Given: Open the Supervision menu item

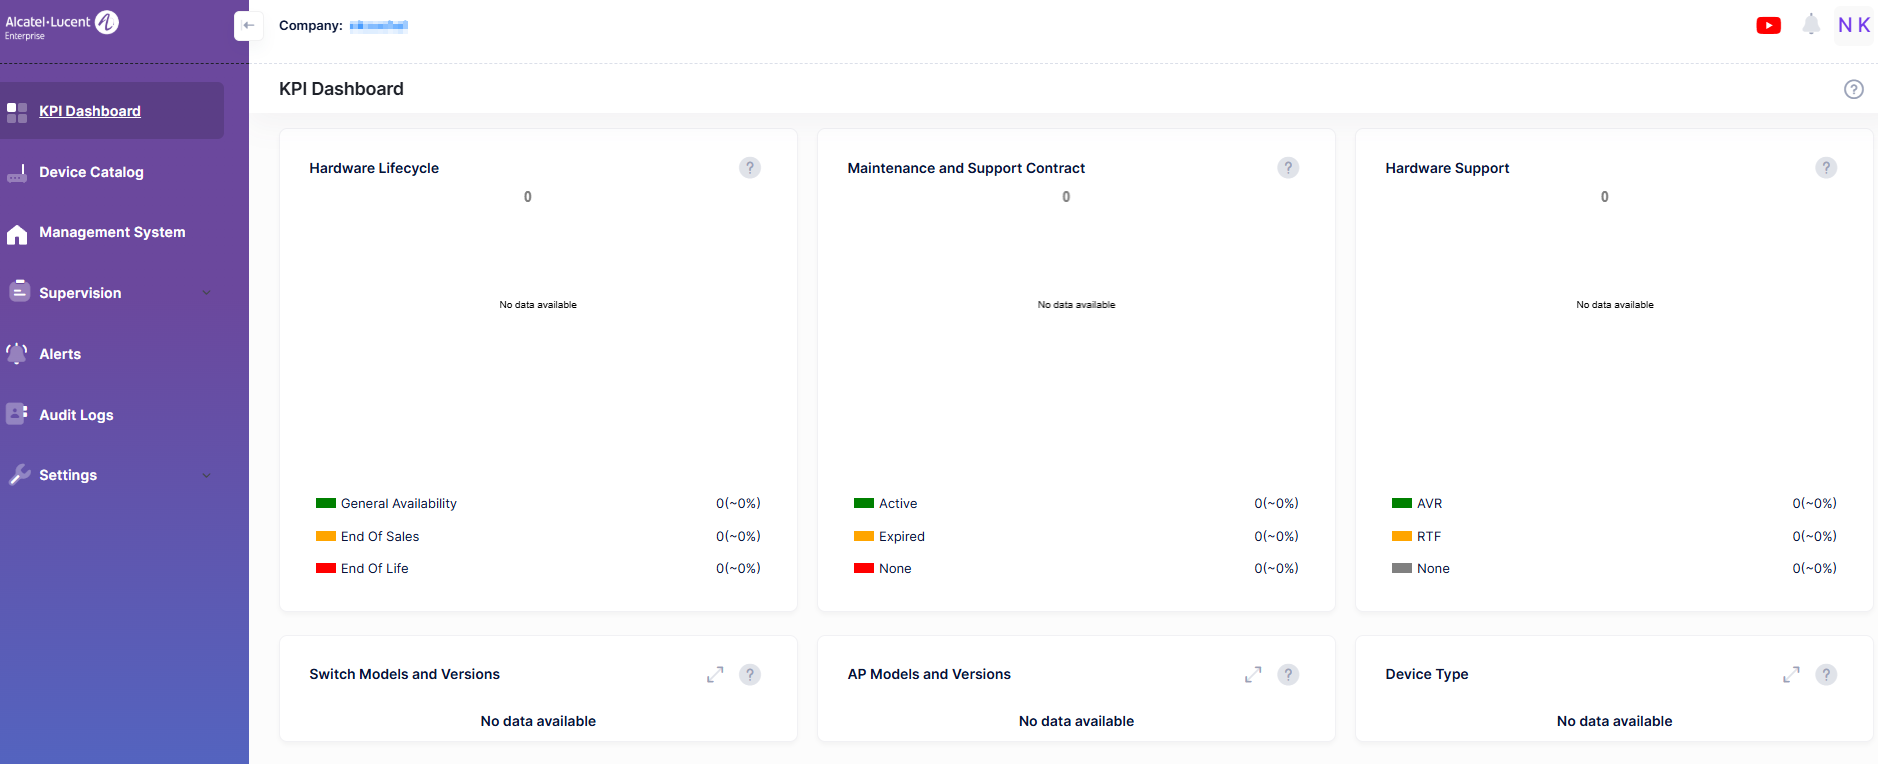Looking at the screenshot, I should click(x=80, y=293).
